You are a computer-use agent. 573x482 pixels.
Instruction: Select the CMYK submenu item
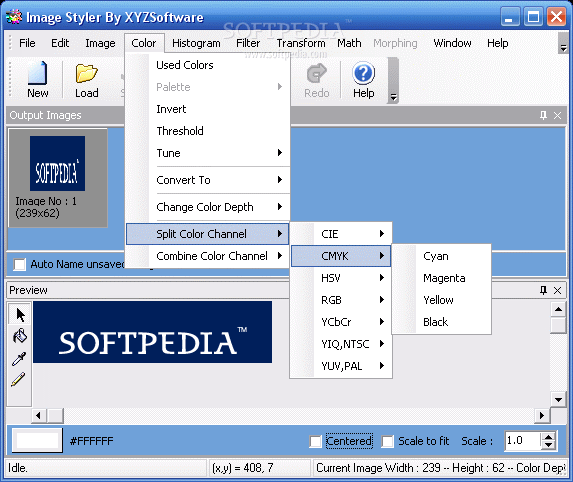click(x=341, y=256)
